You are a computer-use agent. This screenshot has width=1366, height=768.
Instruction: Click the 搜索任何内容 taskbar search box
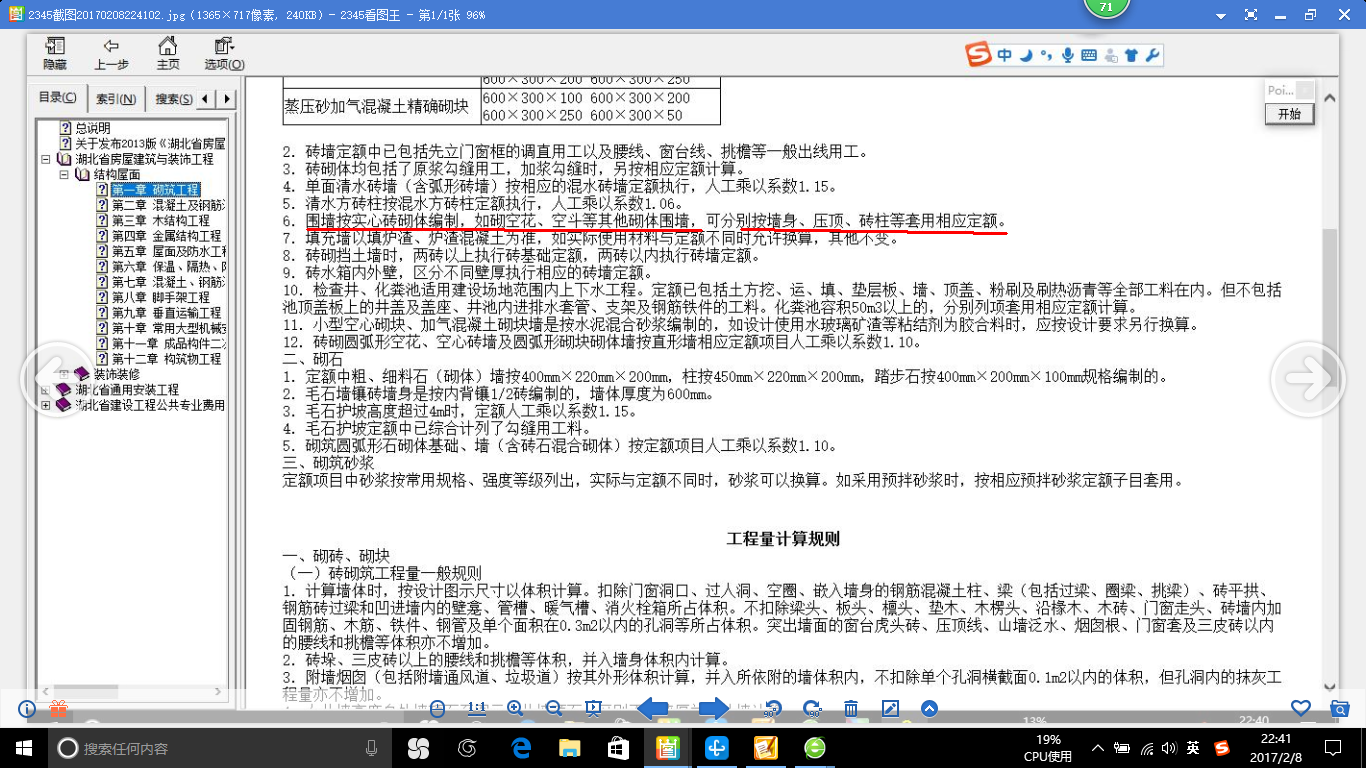[220, 748]
